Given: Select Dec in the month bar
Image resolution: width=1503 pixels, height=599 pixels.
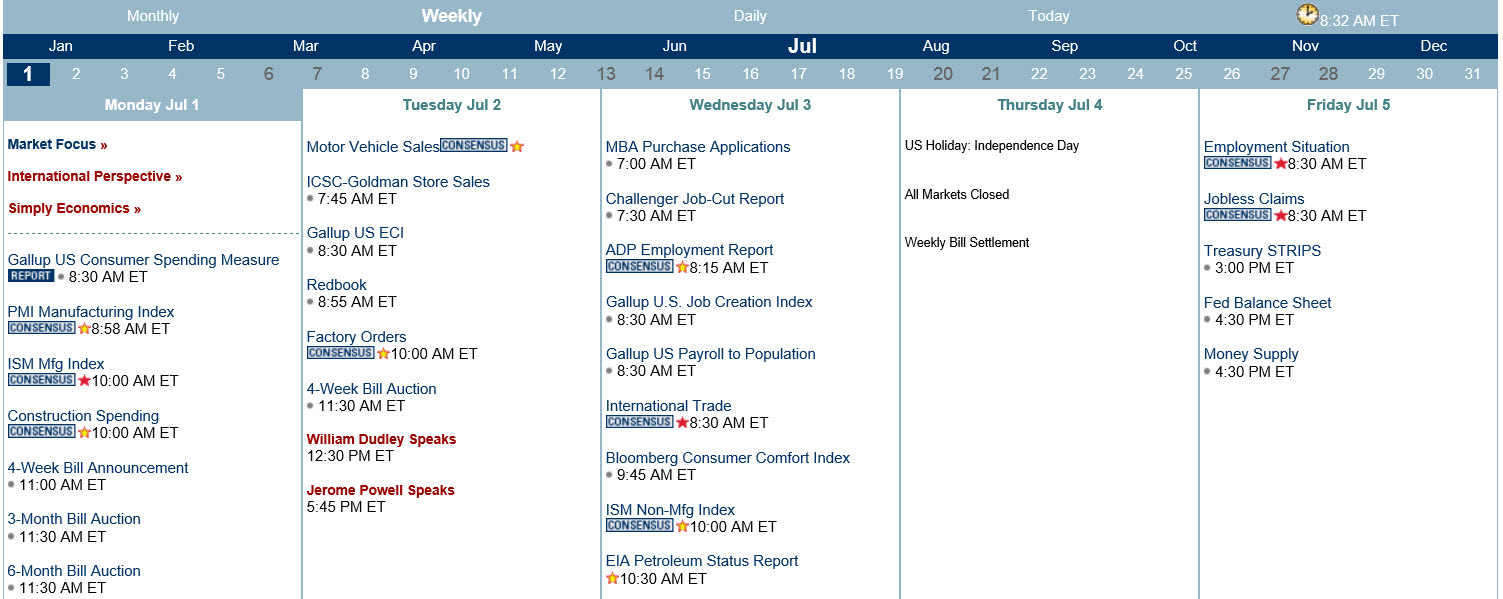Looking at the screenshot, I should click(x=1434, y=46).
